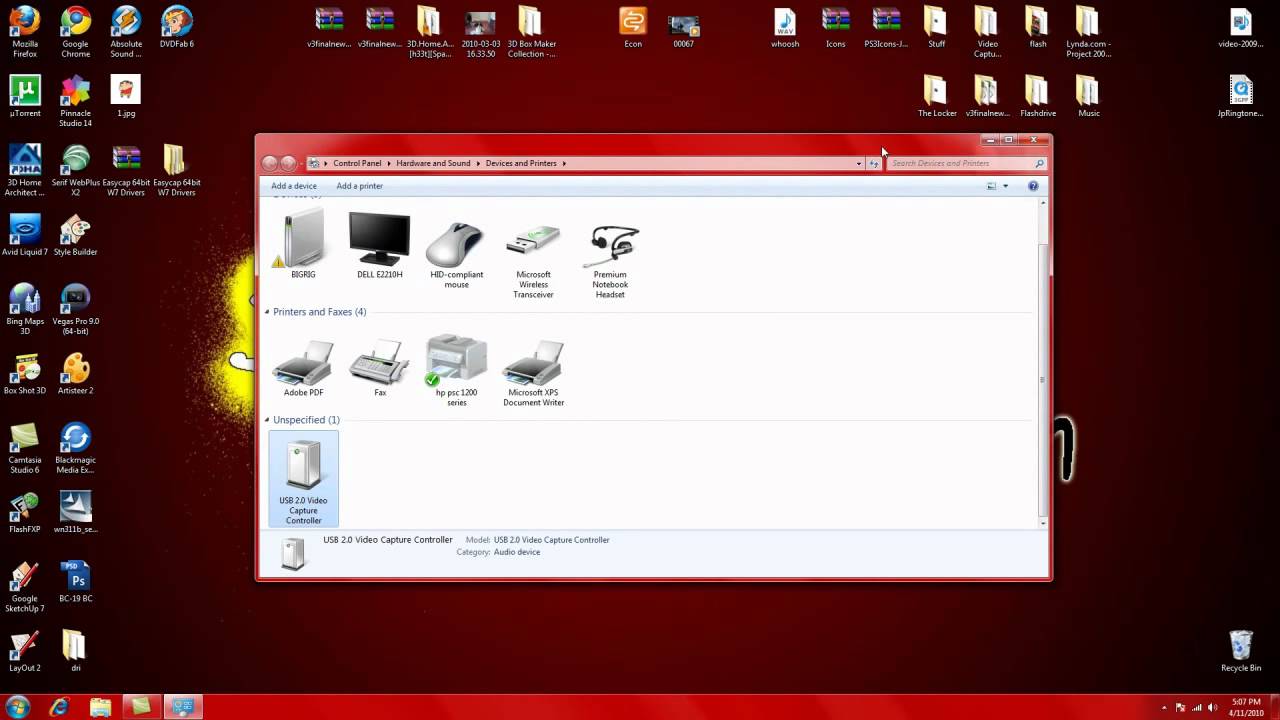
Task: Open the view options dropdown arrow
Action: (x=1005, y=186)
